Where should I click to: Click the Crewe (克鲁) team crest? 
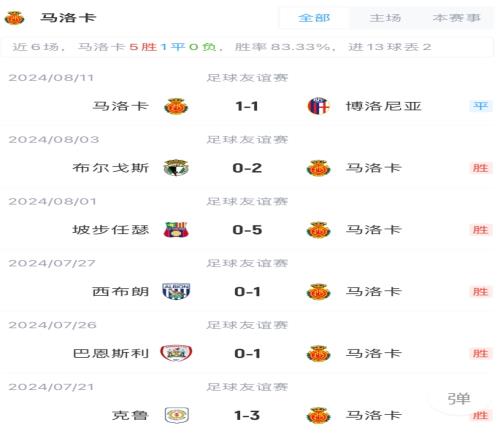[177, 415]
